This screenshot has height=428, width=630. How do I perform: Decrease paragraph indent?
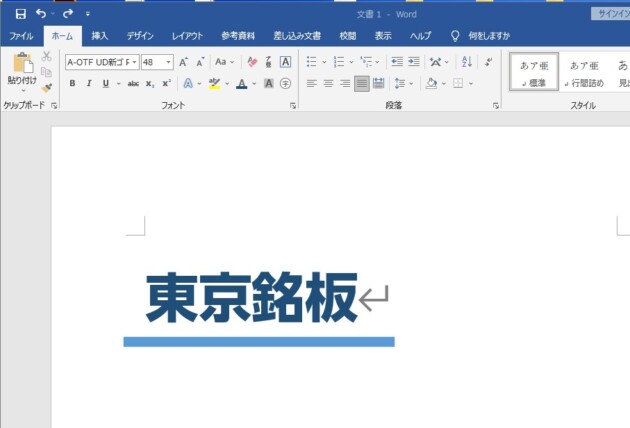[x=397, y=61]
